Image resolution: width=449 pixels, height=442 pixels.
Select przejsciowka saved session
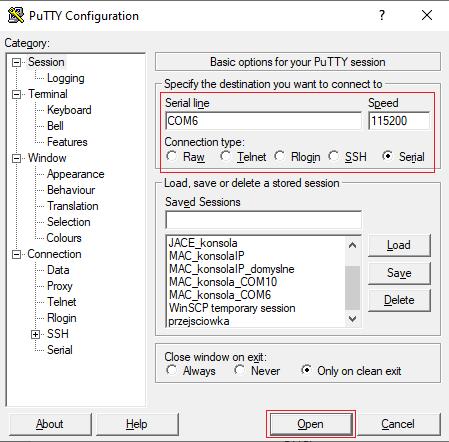199,321
